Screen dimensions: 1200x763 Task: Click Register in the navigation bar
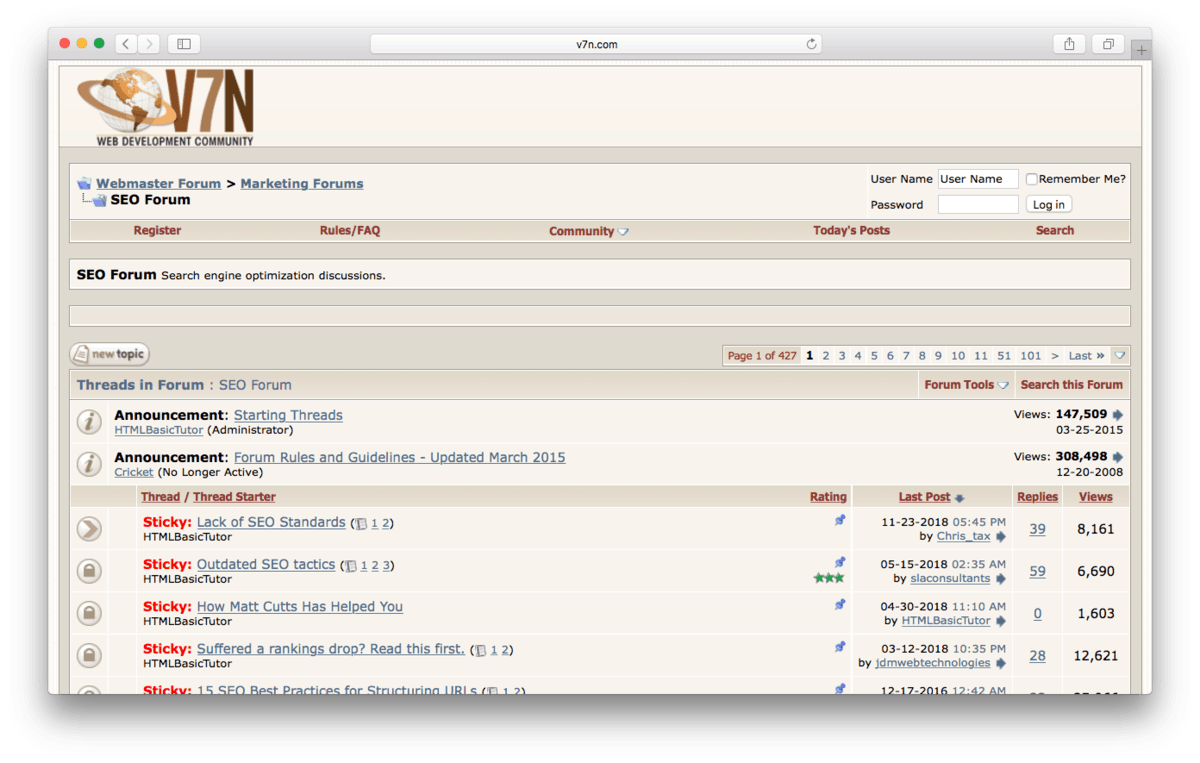click(157, 231)
